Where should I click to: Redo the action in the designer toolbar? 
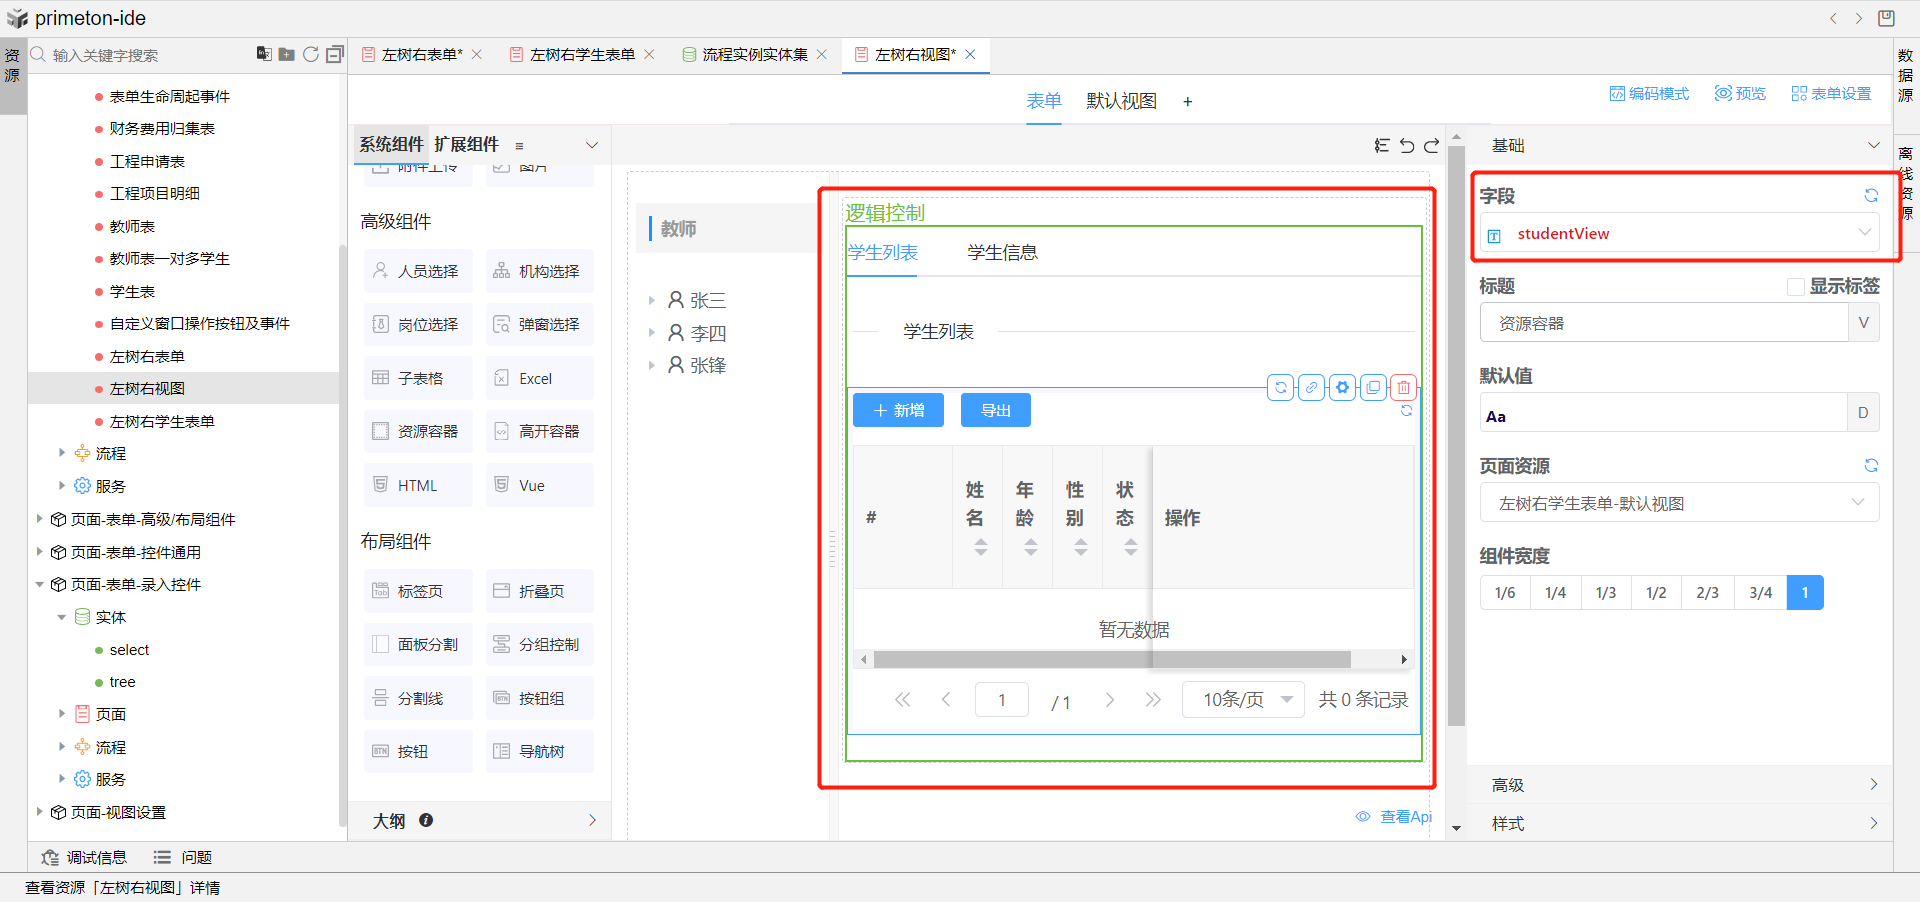click(1432, 146)
